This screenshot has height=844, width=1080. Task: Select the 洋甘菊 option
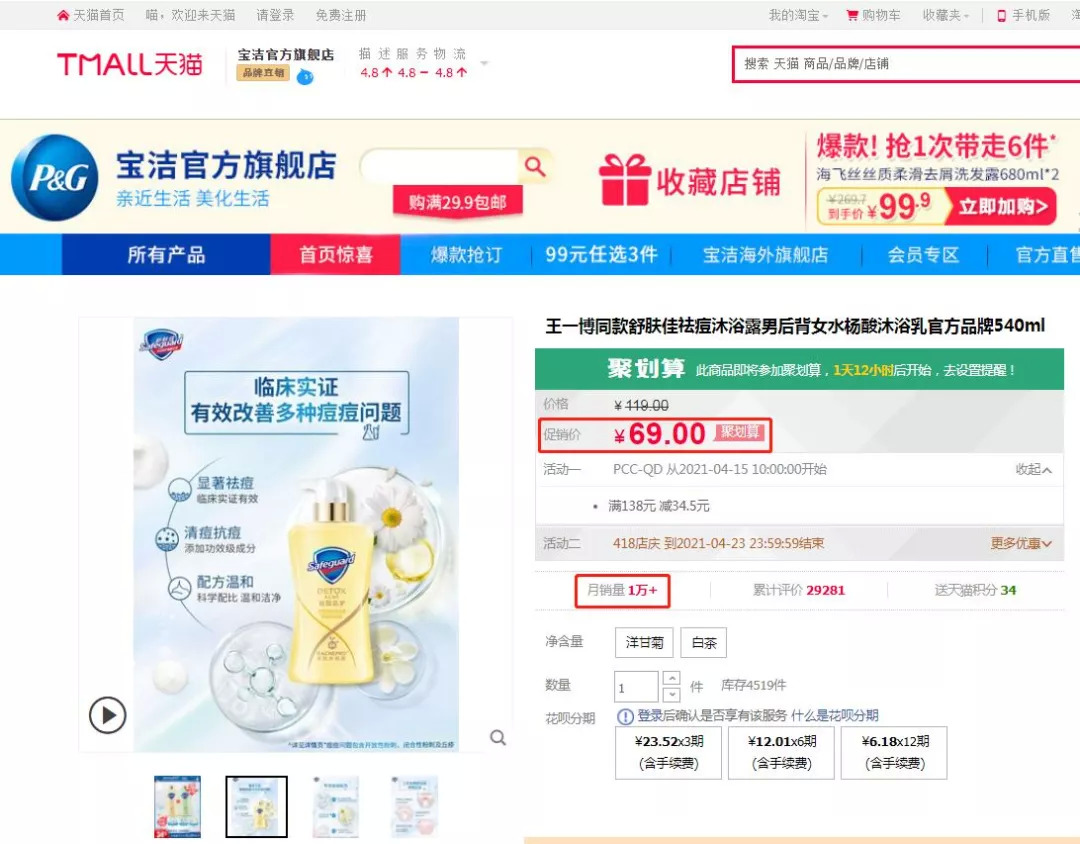click(644, 643)
